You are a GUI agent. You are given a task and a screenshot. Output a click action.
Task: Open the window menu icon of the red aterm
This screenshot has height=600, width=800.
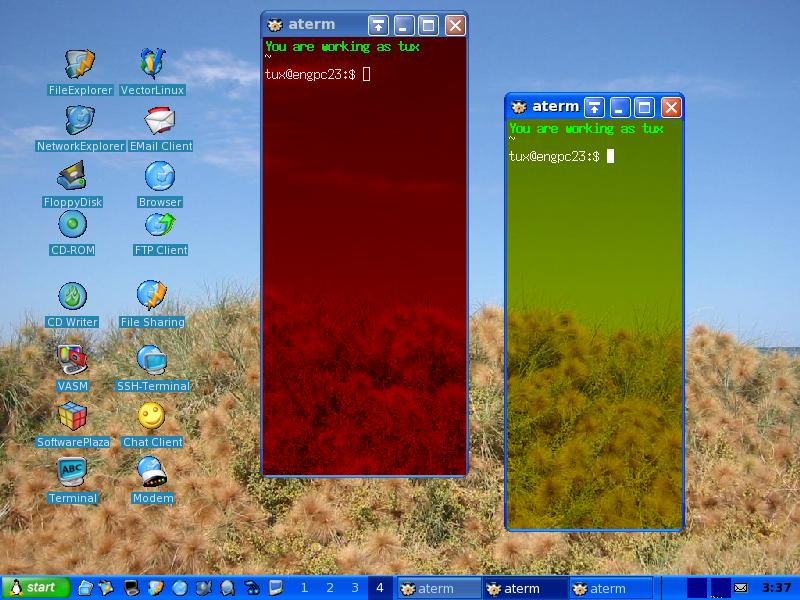point(275,25)
